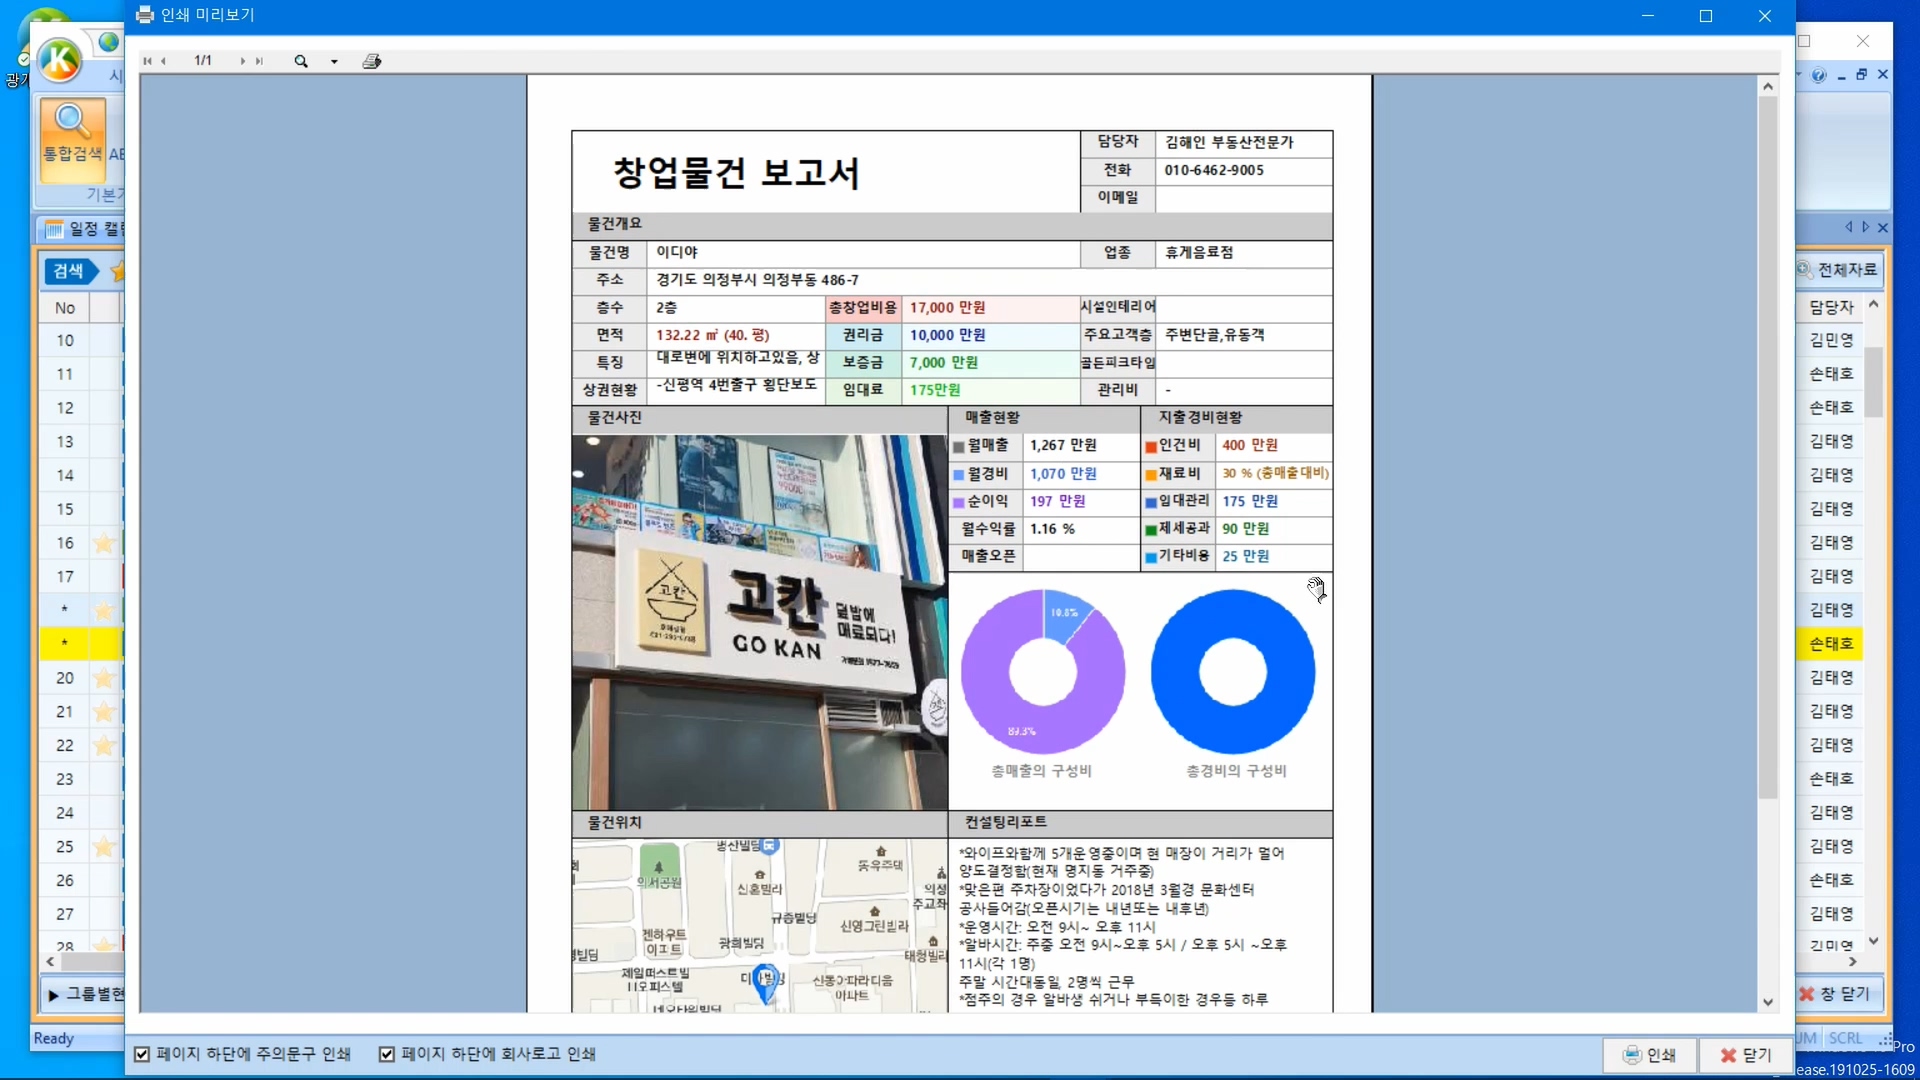Select the 검색 tab
1920x1080 pixels.
point(68,271)
